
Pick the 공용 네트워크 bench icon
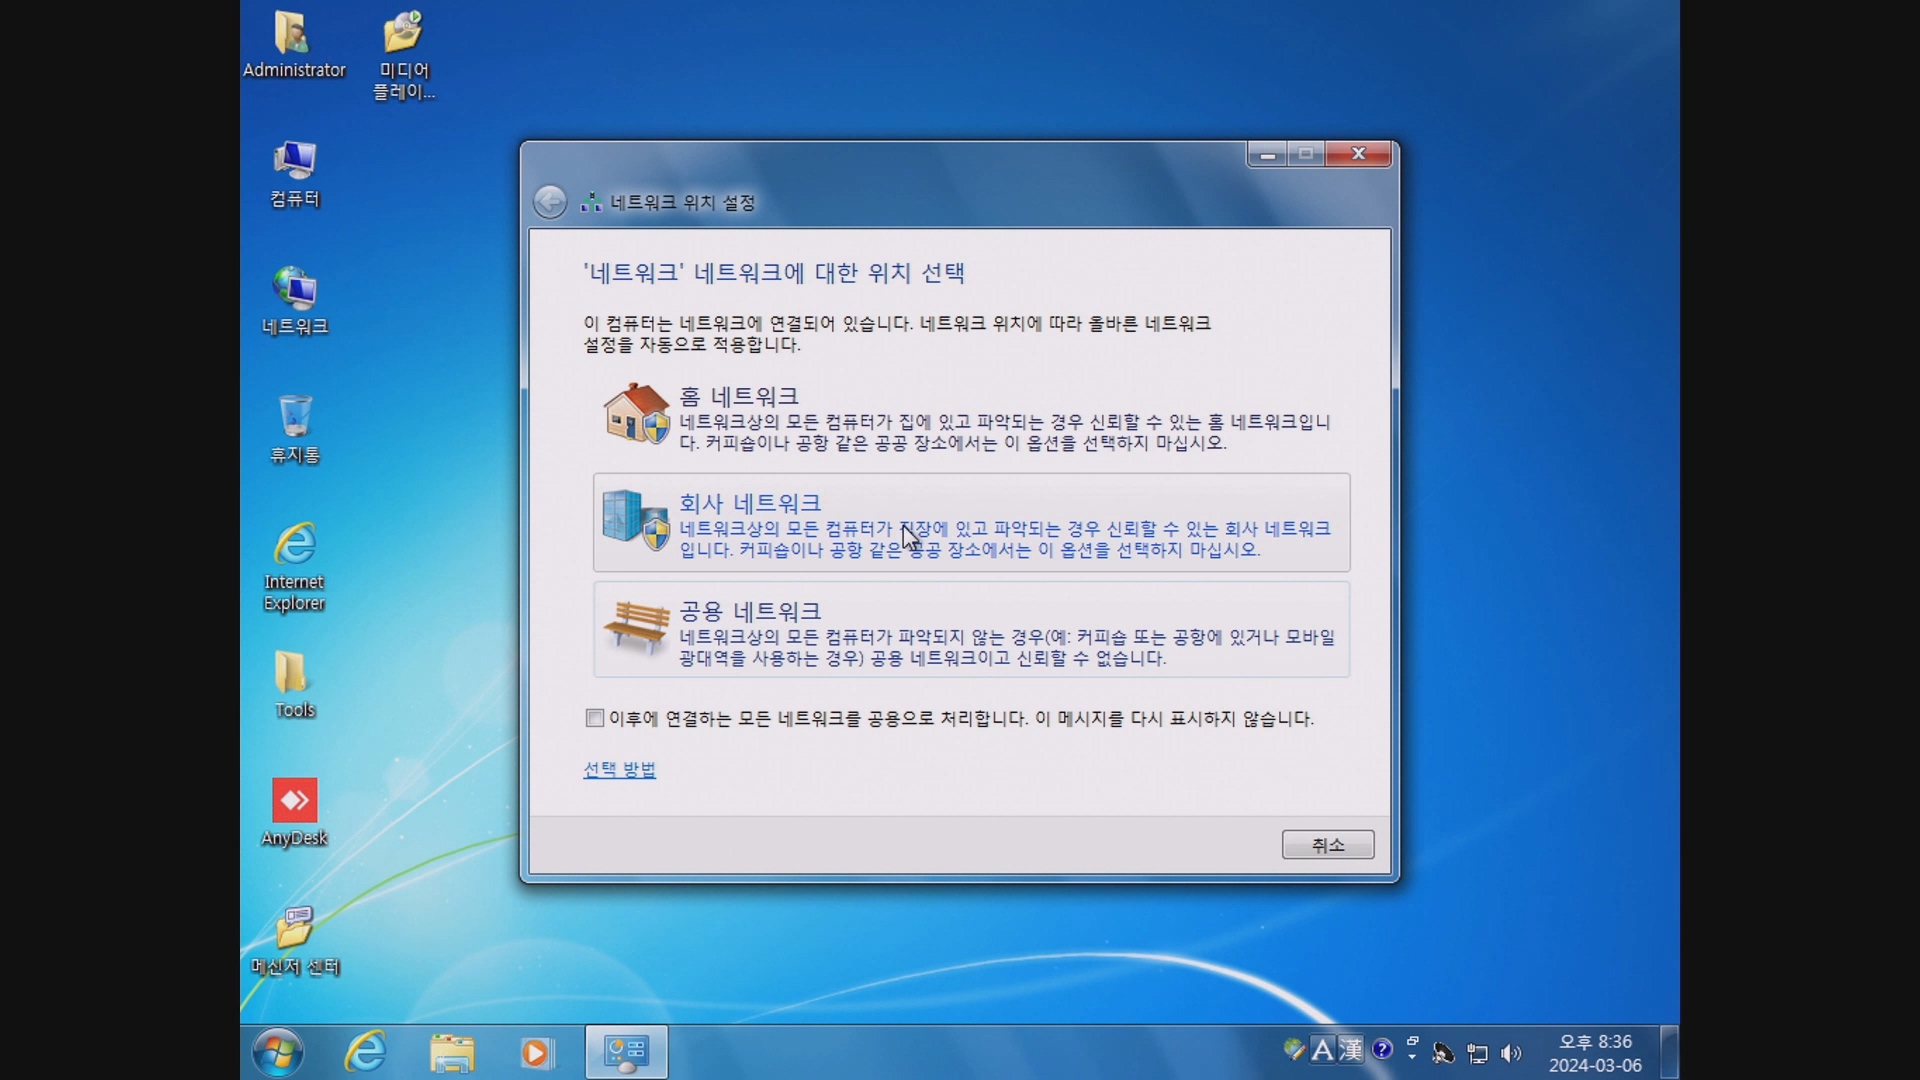pos(636,627)
